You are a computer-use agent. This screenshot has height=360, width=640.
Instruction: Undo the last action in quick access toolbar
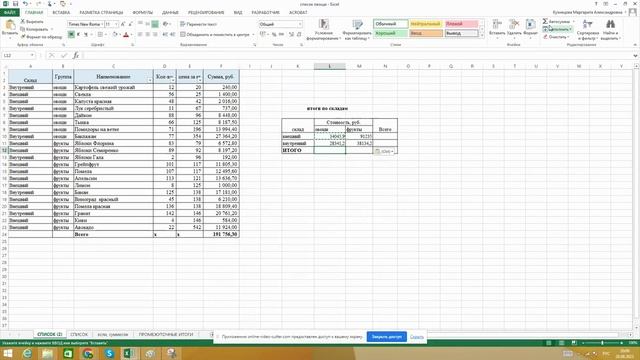pos(25,4)
